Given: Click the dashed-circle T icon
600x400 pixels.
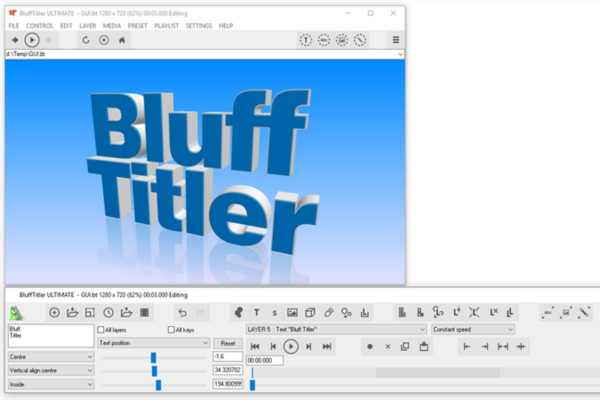Looking at the screenshot, I should (x=306, y=40).
